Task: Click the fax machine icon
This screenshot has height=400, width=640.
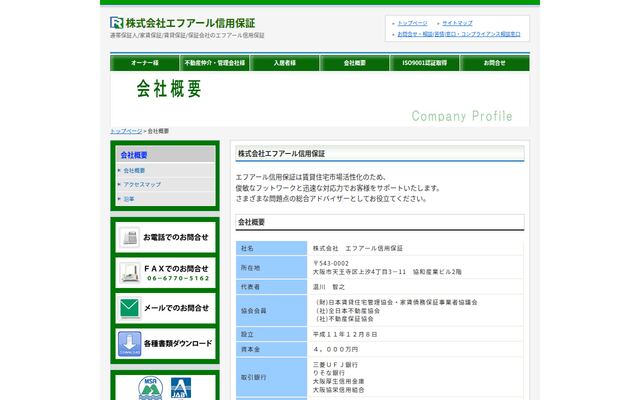Action: (130, 273)
